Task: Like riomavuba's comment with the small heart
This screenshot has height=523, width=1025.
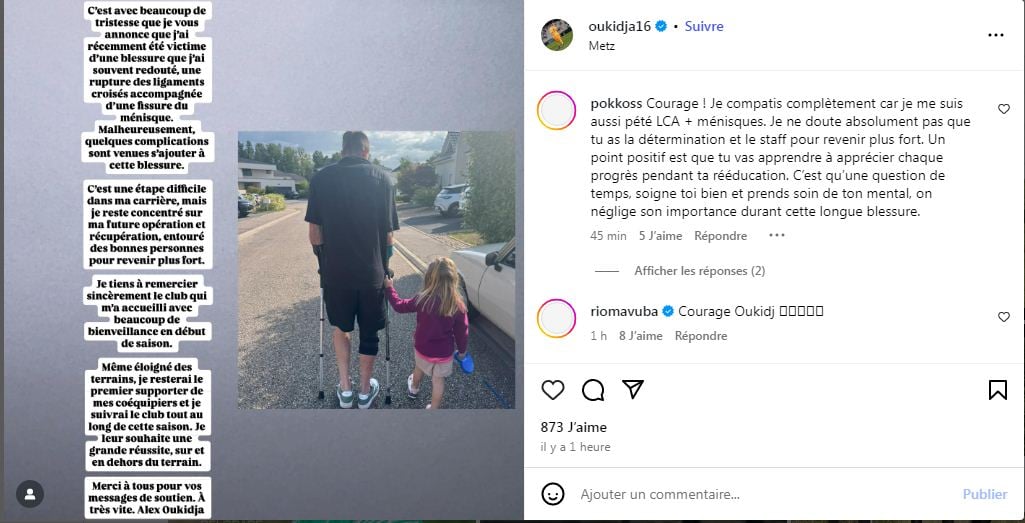Action: (1004, 317)
